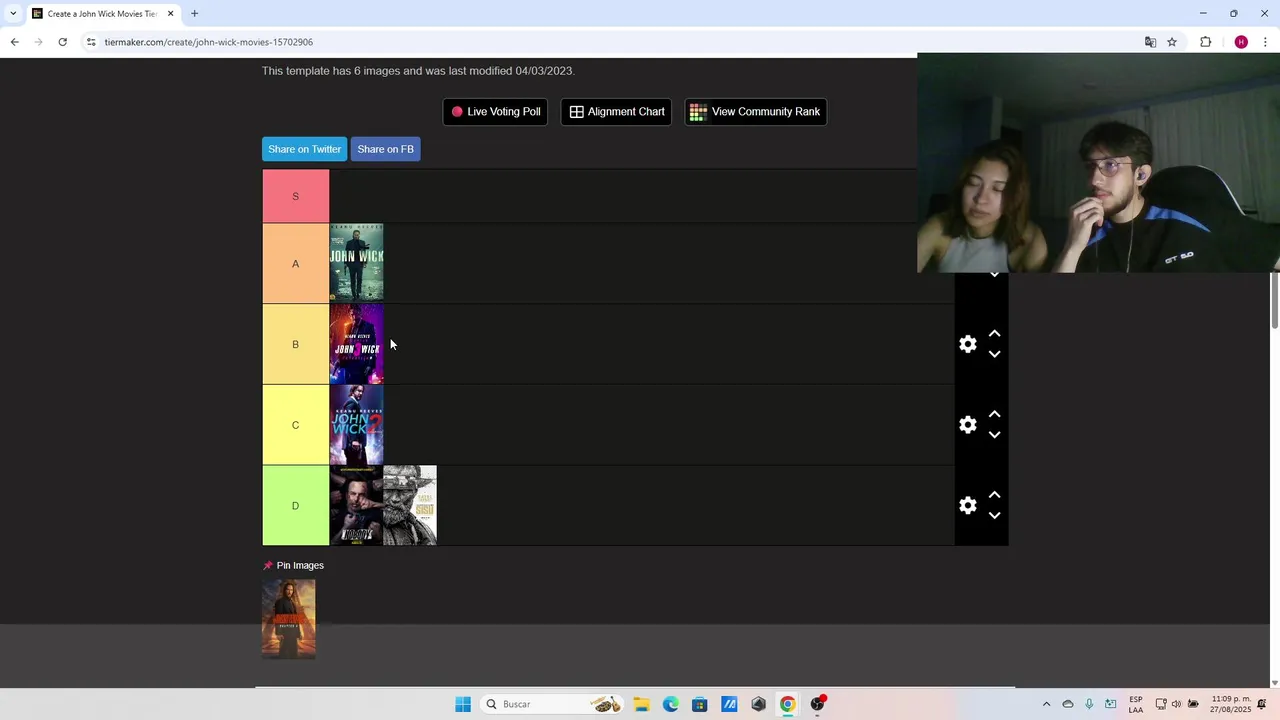
Task: Open dark hexagon app in taskbar
Action: tap(759, 704)
